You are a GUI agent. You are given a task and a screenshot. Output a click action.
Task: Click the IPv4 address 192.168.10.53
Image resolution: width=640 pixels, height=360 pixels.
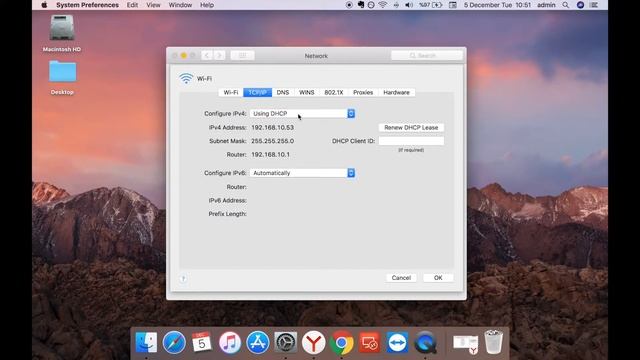(272, 128)
